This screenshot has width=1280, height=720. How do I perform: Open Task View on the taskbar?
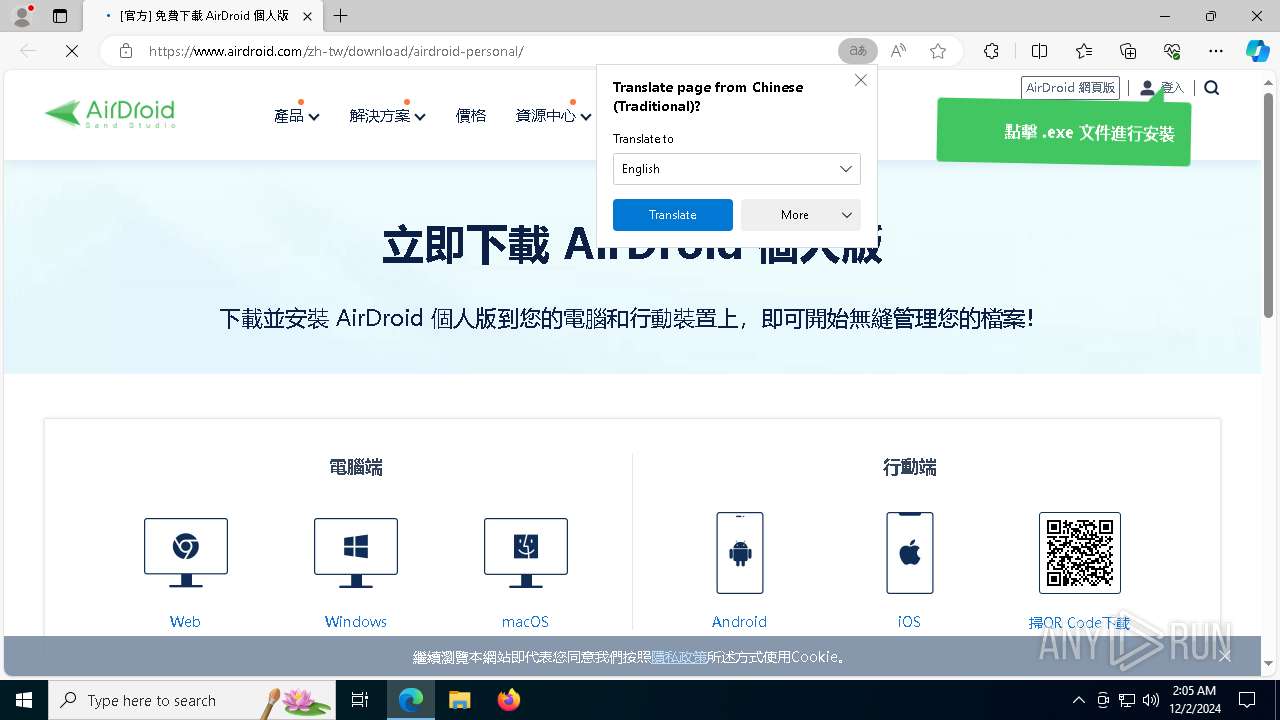click(x=360, y=700)
